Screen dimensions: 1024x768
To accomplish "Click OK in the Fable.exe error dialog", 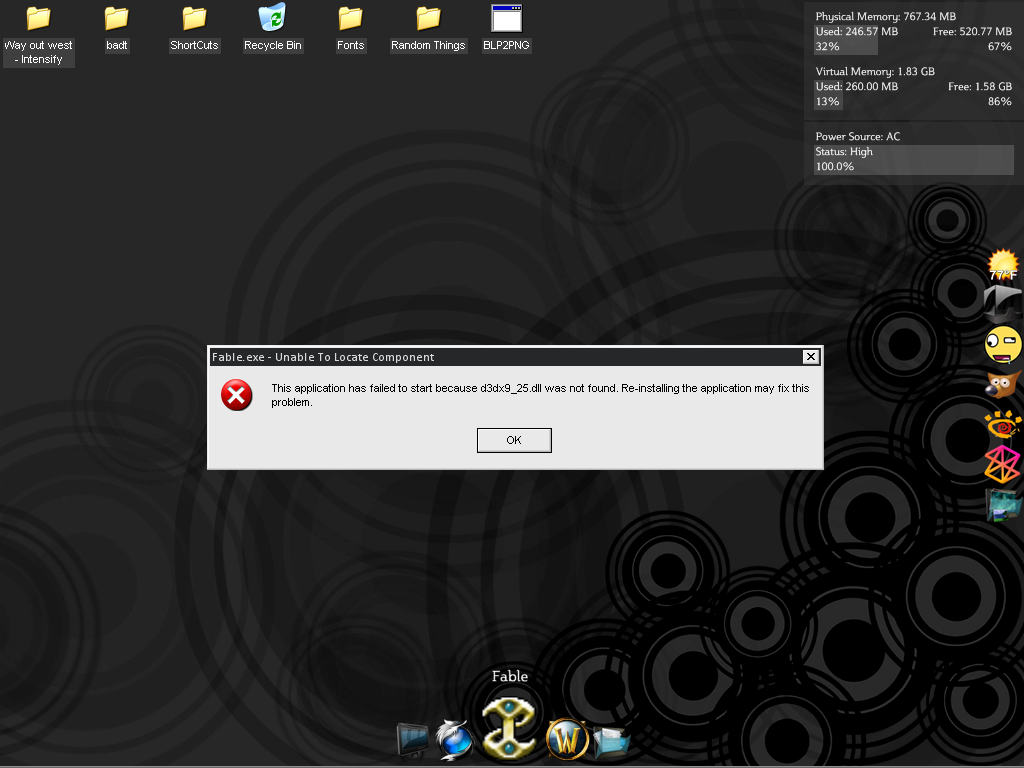I will coord(514,440).
